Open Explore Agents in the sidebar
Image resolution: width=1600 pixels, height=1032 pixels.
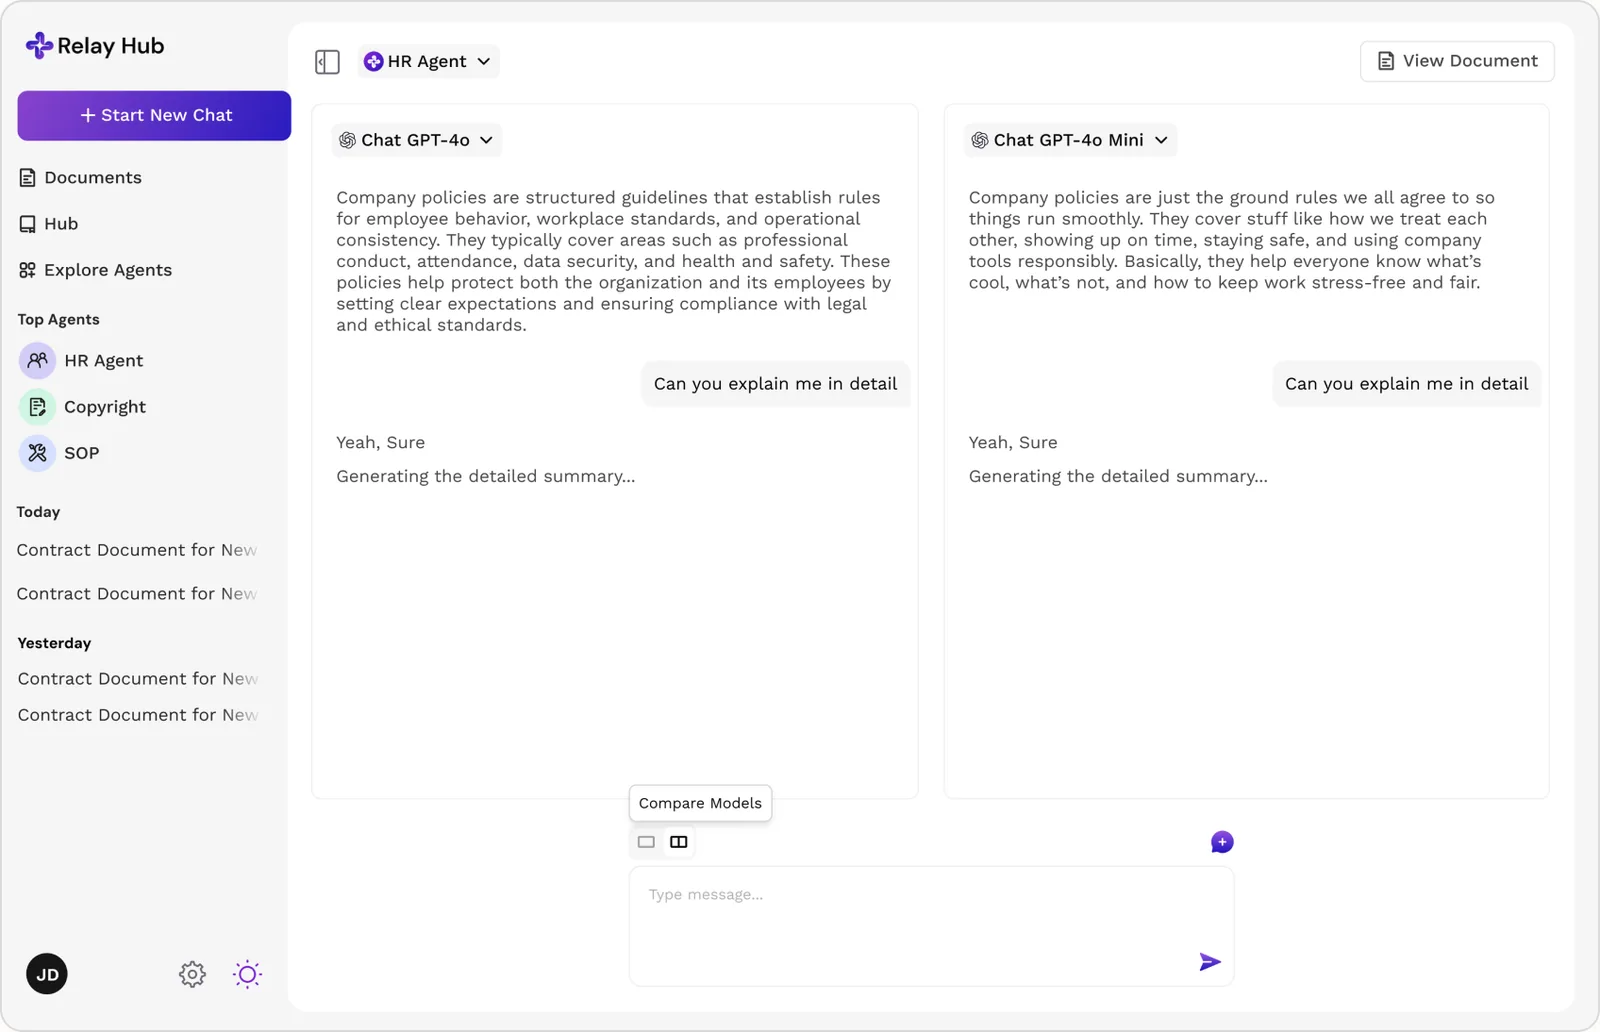pos(95,270)
